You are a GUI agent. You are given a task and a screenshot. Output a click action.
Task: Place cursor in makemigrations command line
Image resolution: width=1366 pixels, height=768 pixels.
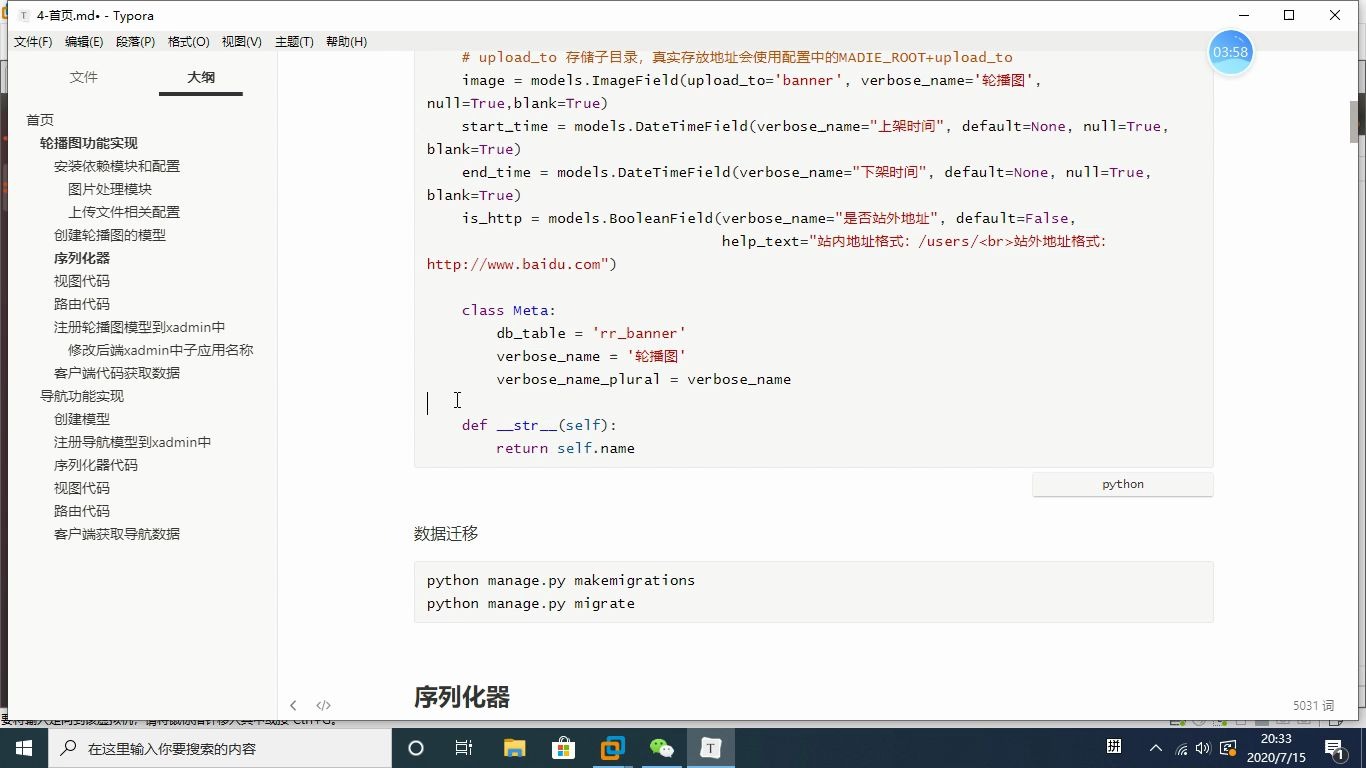coord(560,580)
